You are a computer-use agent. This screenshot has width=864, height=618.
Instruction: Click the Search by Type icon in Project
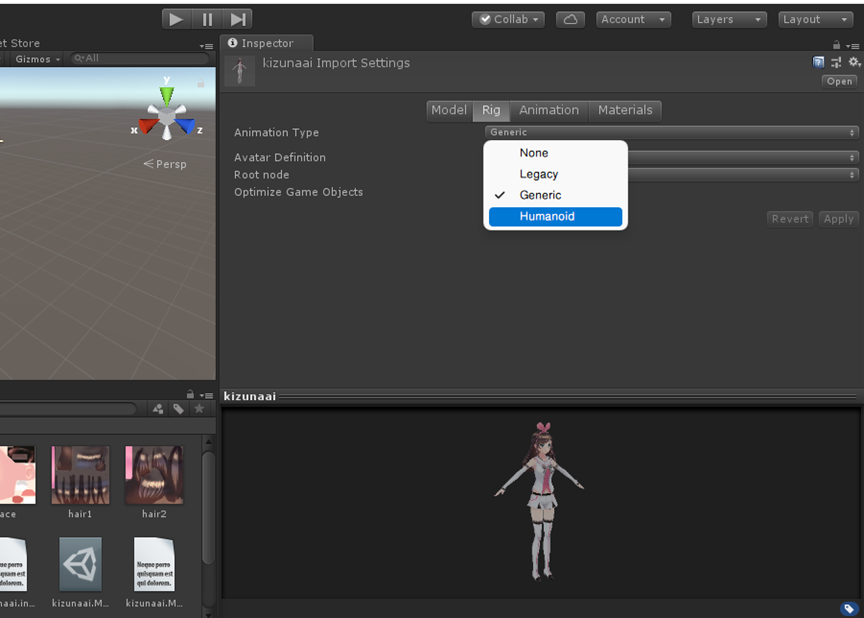(158, 409)
